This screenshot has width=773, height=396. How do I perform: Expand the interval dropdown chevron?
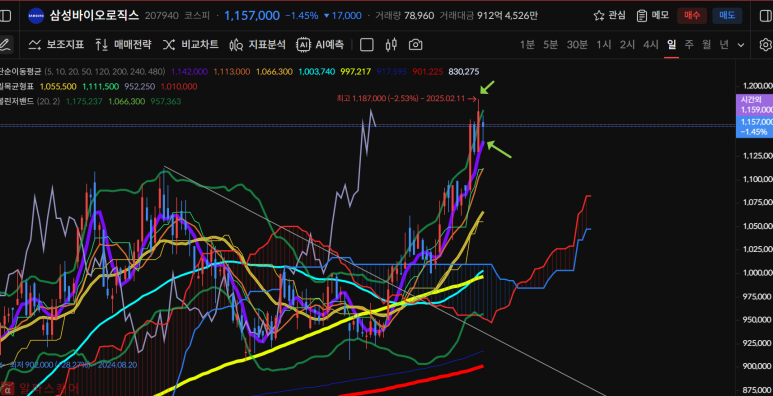(x=741, y=45)
